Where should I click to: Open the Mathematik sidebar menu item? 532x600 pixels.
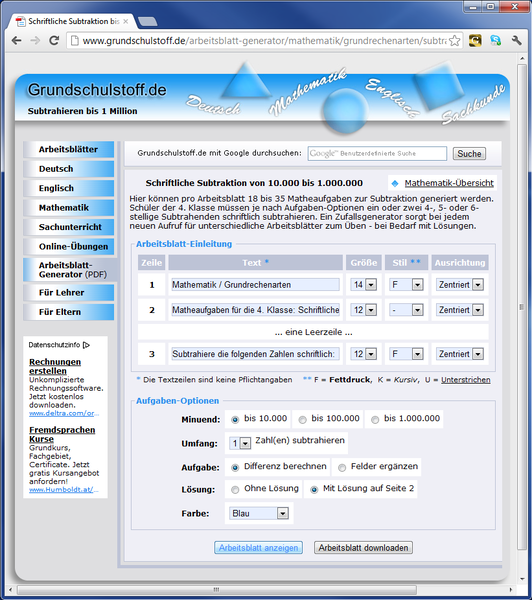pos(69,208)
